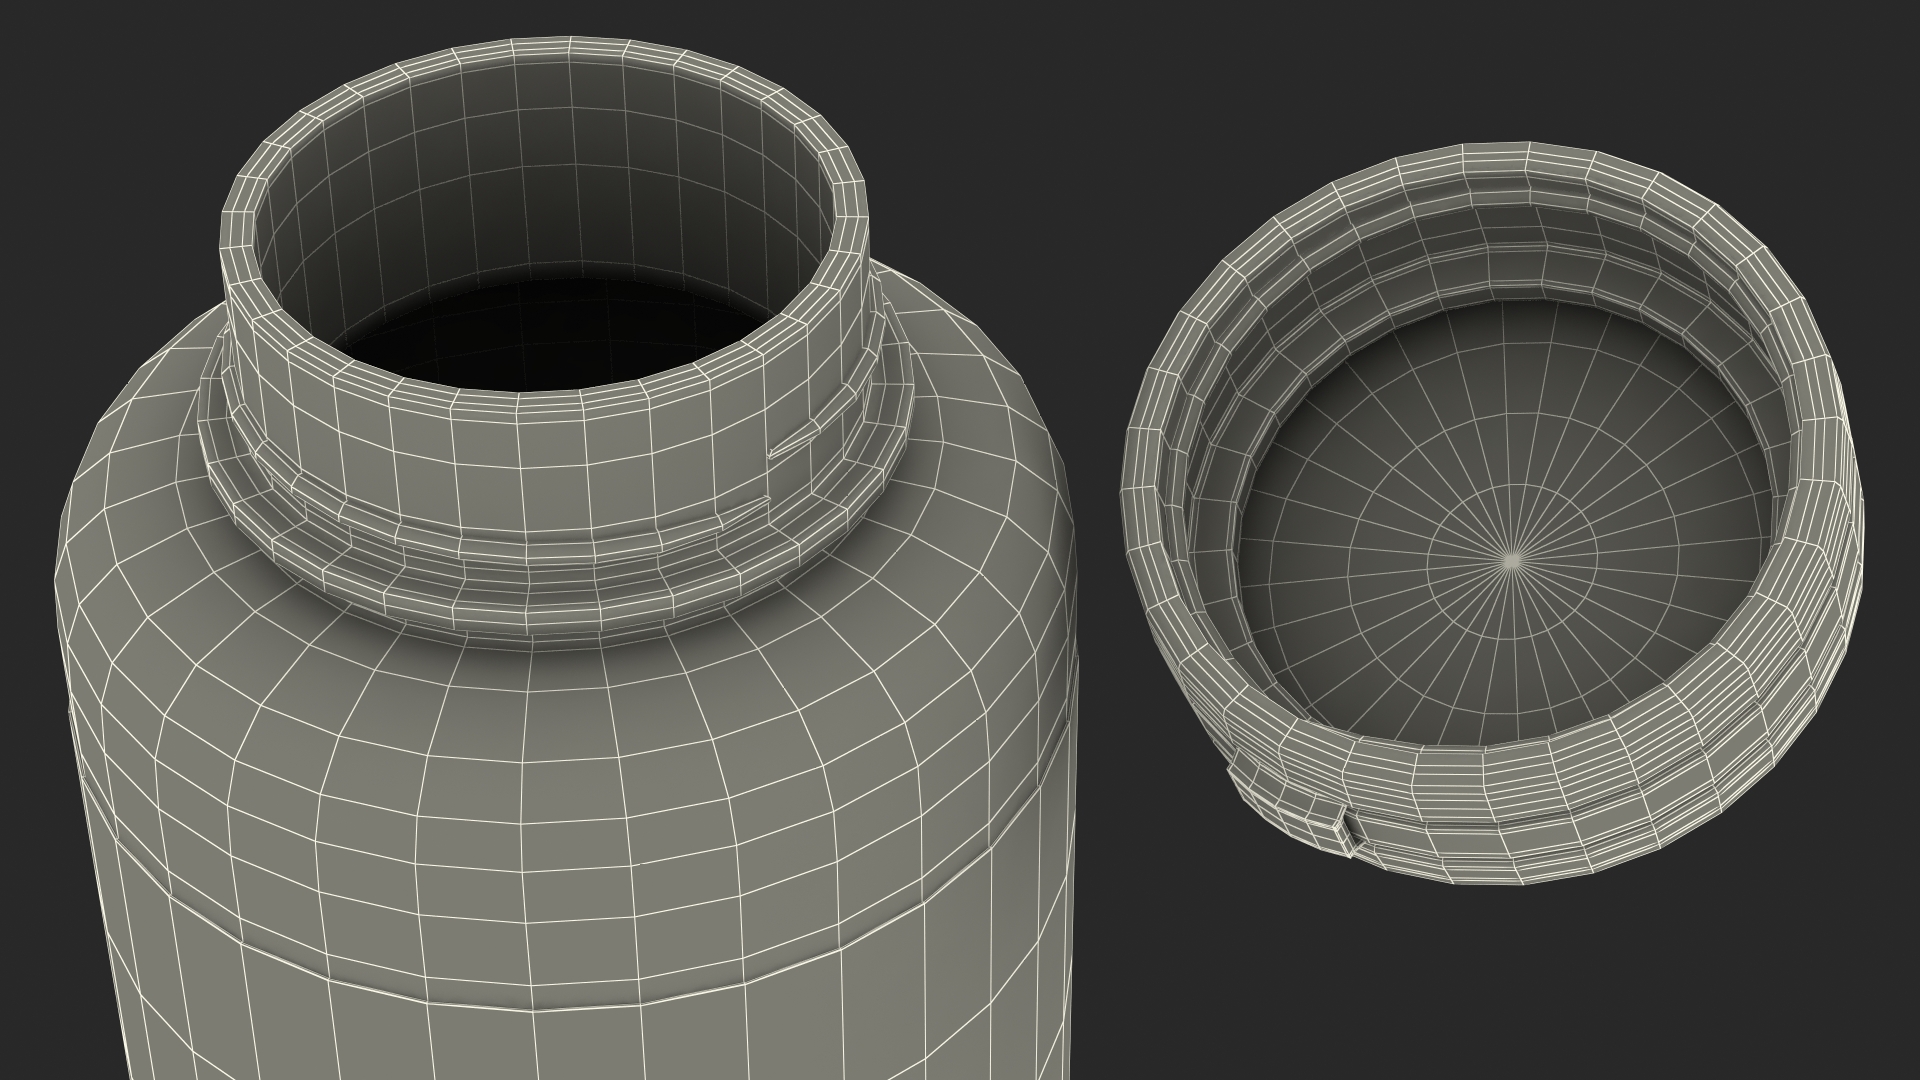Select the bottle's open neck rim
This screenshot has width=1920, height=1080.
pos(544,216)
